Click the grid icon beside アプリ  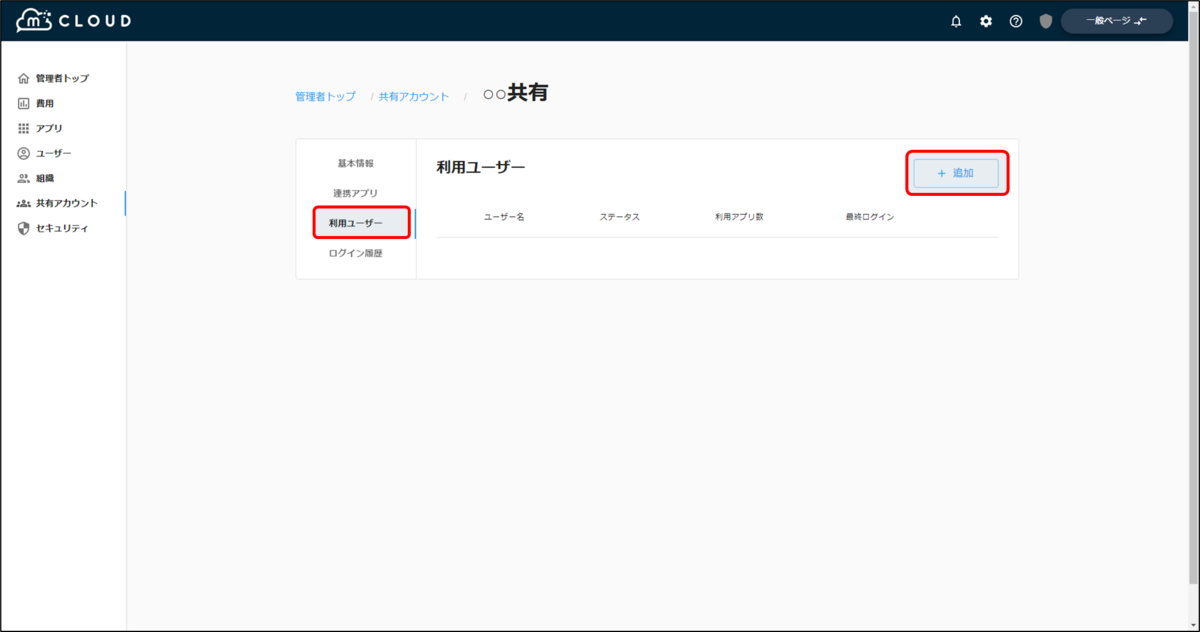(24, 128)
